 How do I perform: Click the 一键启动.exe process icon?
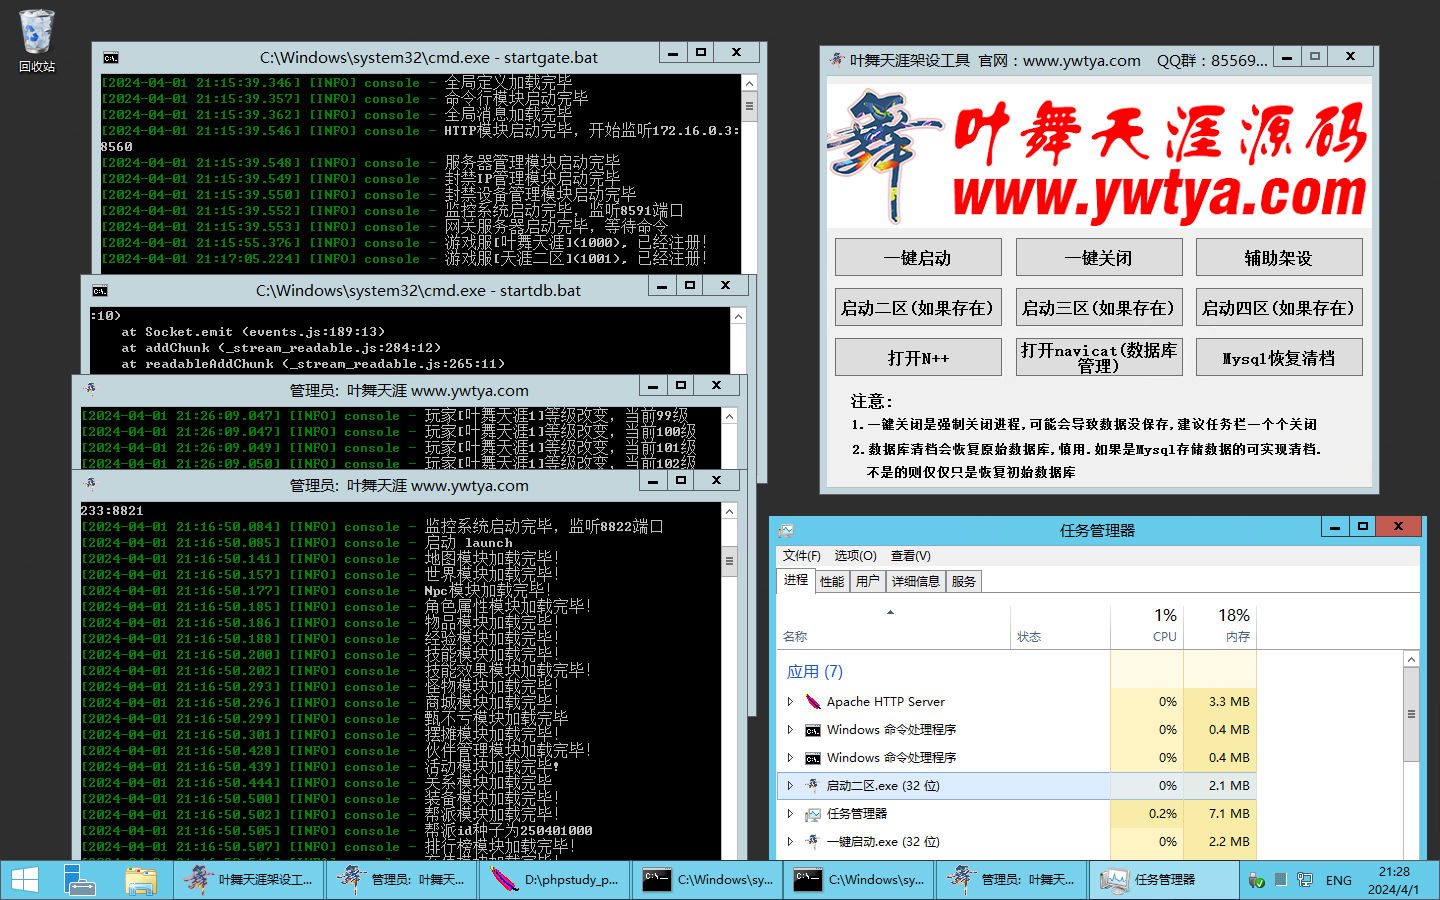(813, 842)
